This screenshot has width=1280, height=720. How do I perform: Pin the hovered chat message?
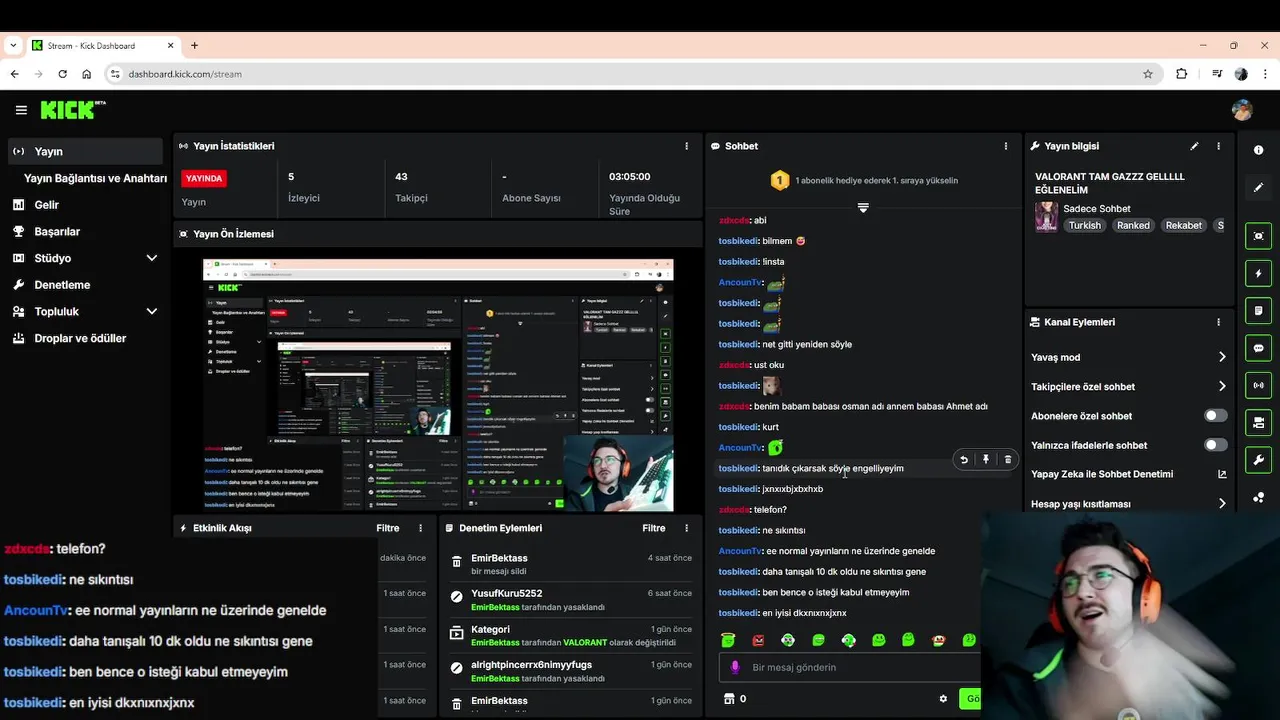point(986,460)
